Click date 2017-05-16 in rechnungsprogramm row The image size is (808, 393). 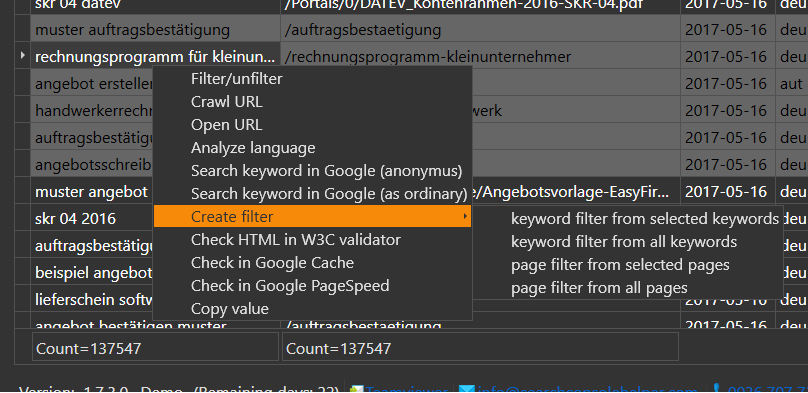(728, 56)
